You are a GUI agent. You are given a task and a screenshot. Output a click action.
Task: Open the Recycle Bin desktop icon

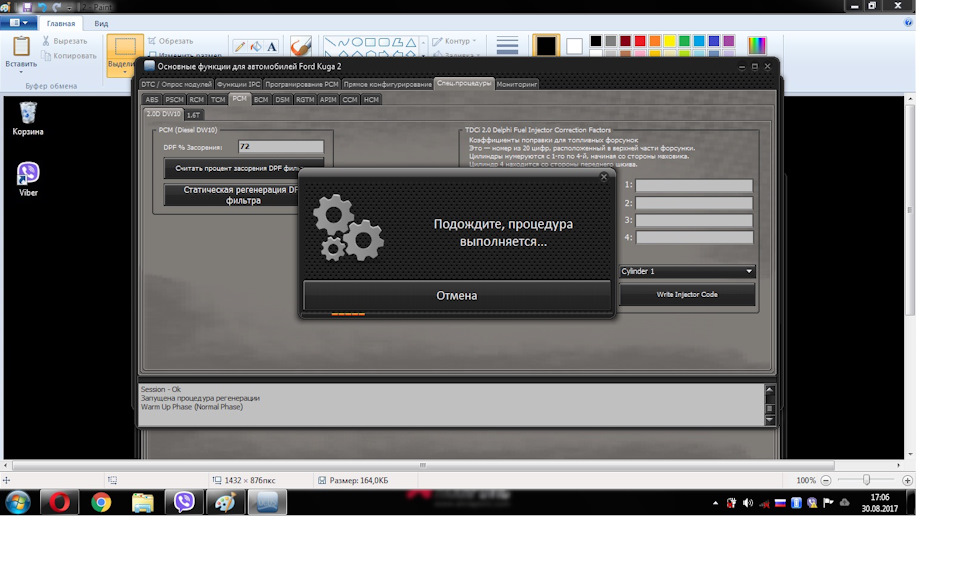point(28,119)
